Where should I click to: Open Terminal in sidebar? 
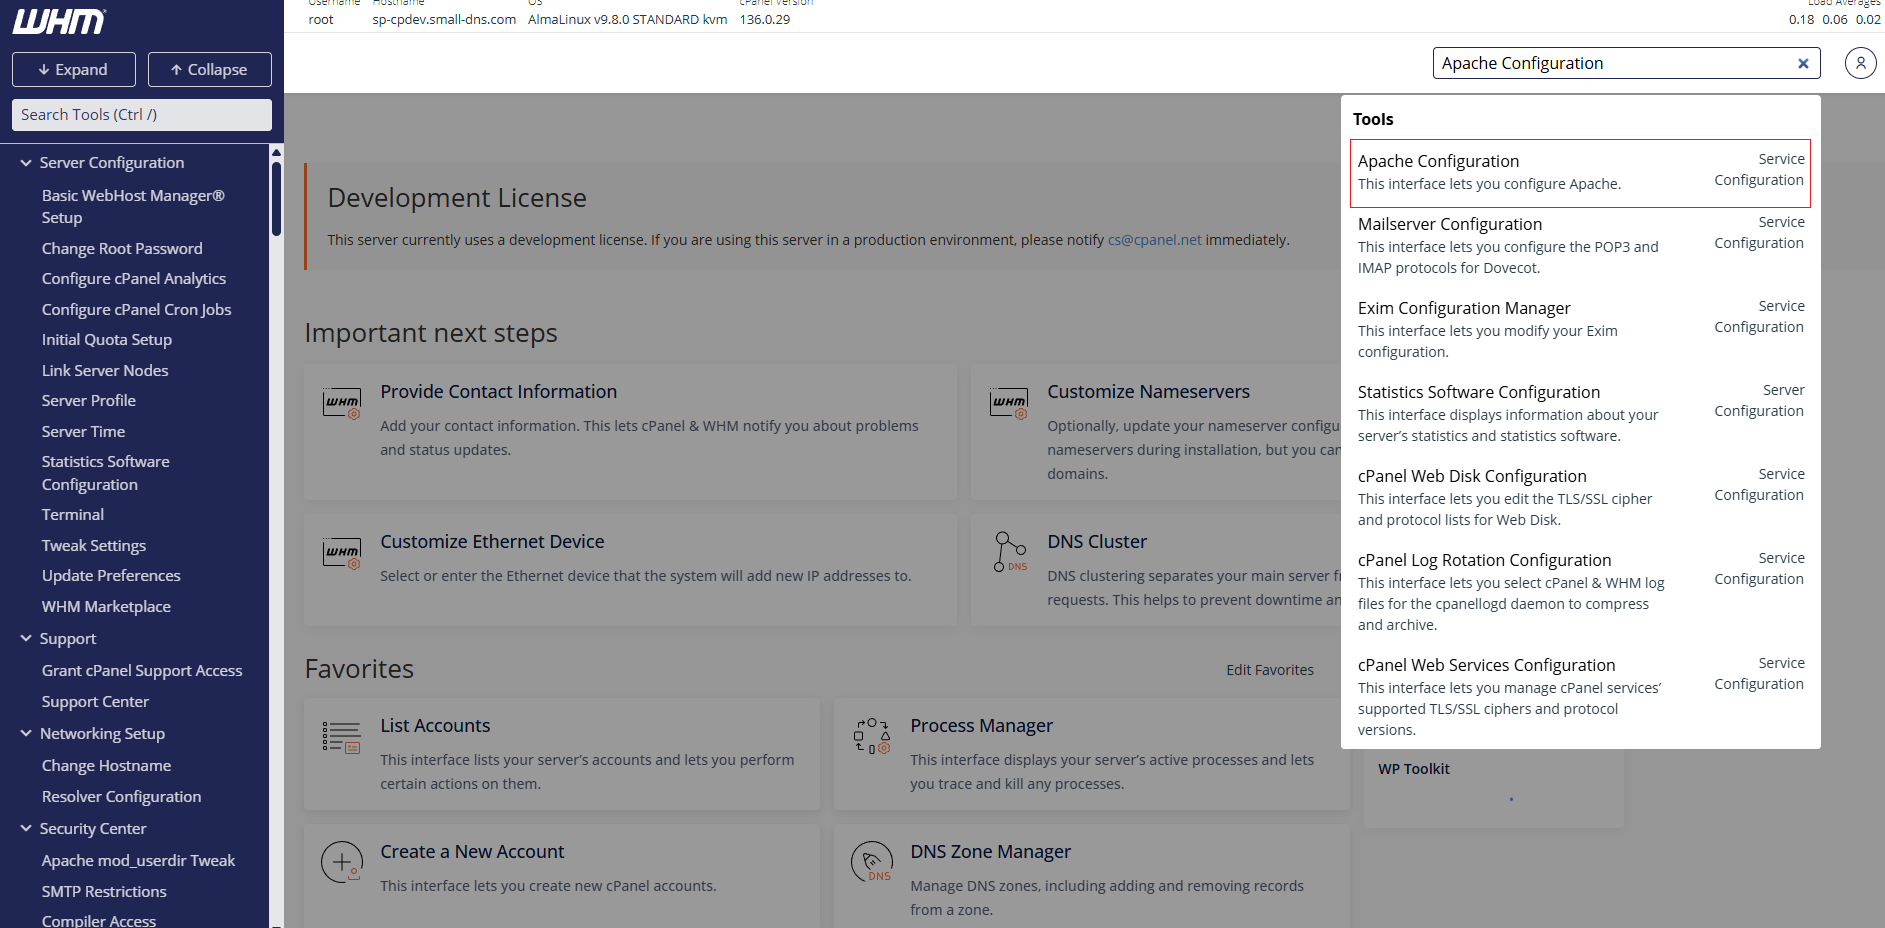pyautogui.click(x=73, y=514)
